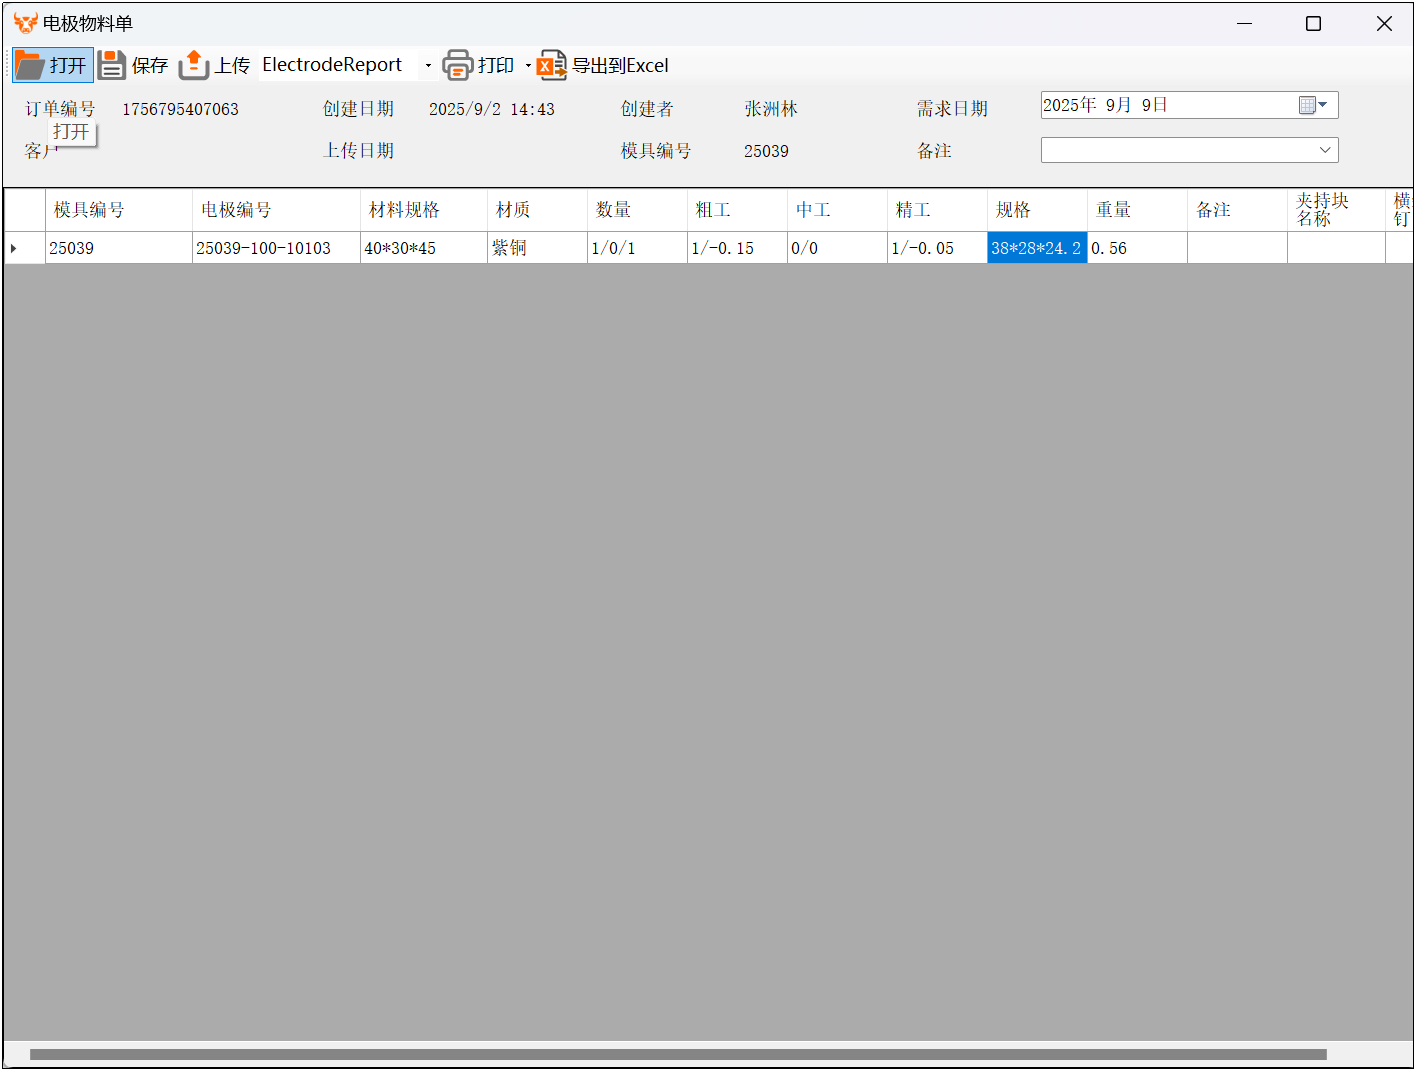Click the horizontal scrollbar at the bottom
The width and height of the screenshot is (1415, 1071).
(x=678, y=1054)
